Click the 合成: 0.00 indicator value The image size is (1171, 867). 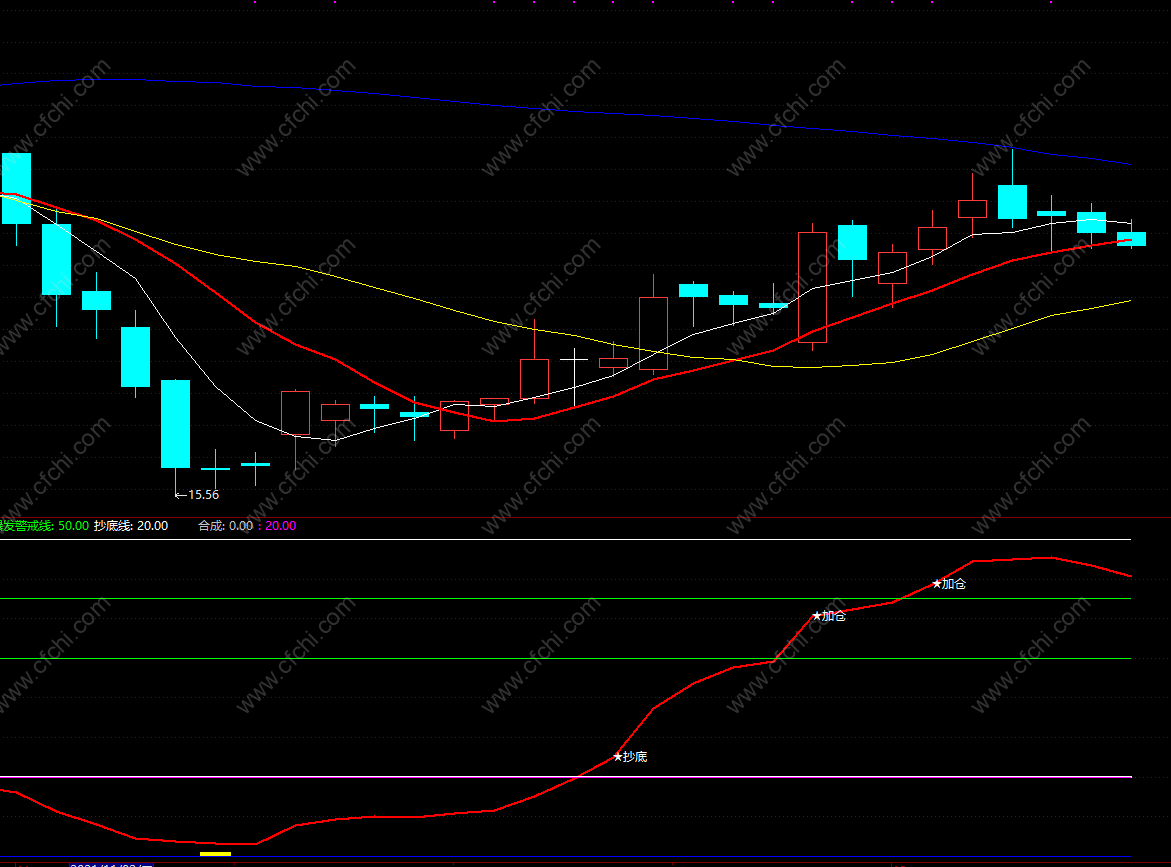click(225, 526)
